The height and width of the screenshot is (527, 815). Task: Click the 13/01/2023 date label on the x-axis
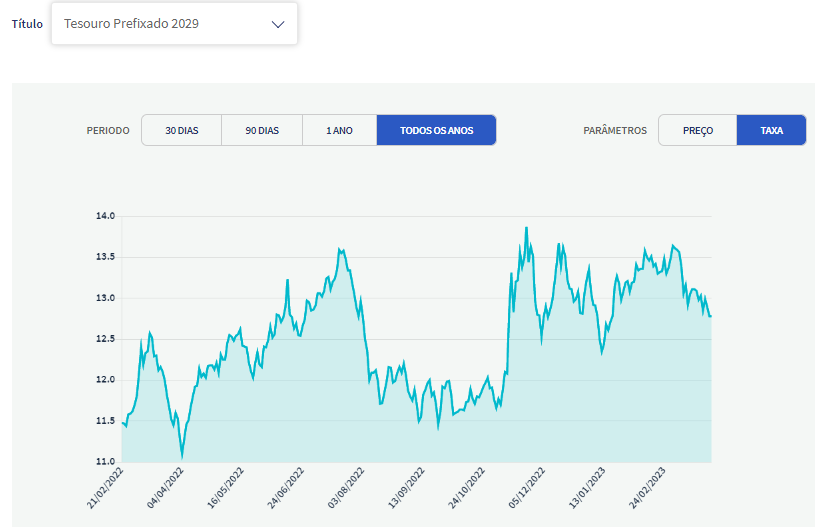pyautogui.click(x=587, y=488)
